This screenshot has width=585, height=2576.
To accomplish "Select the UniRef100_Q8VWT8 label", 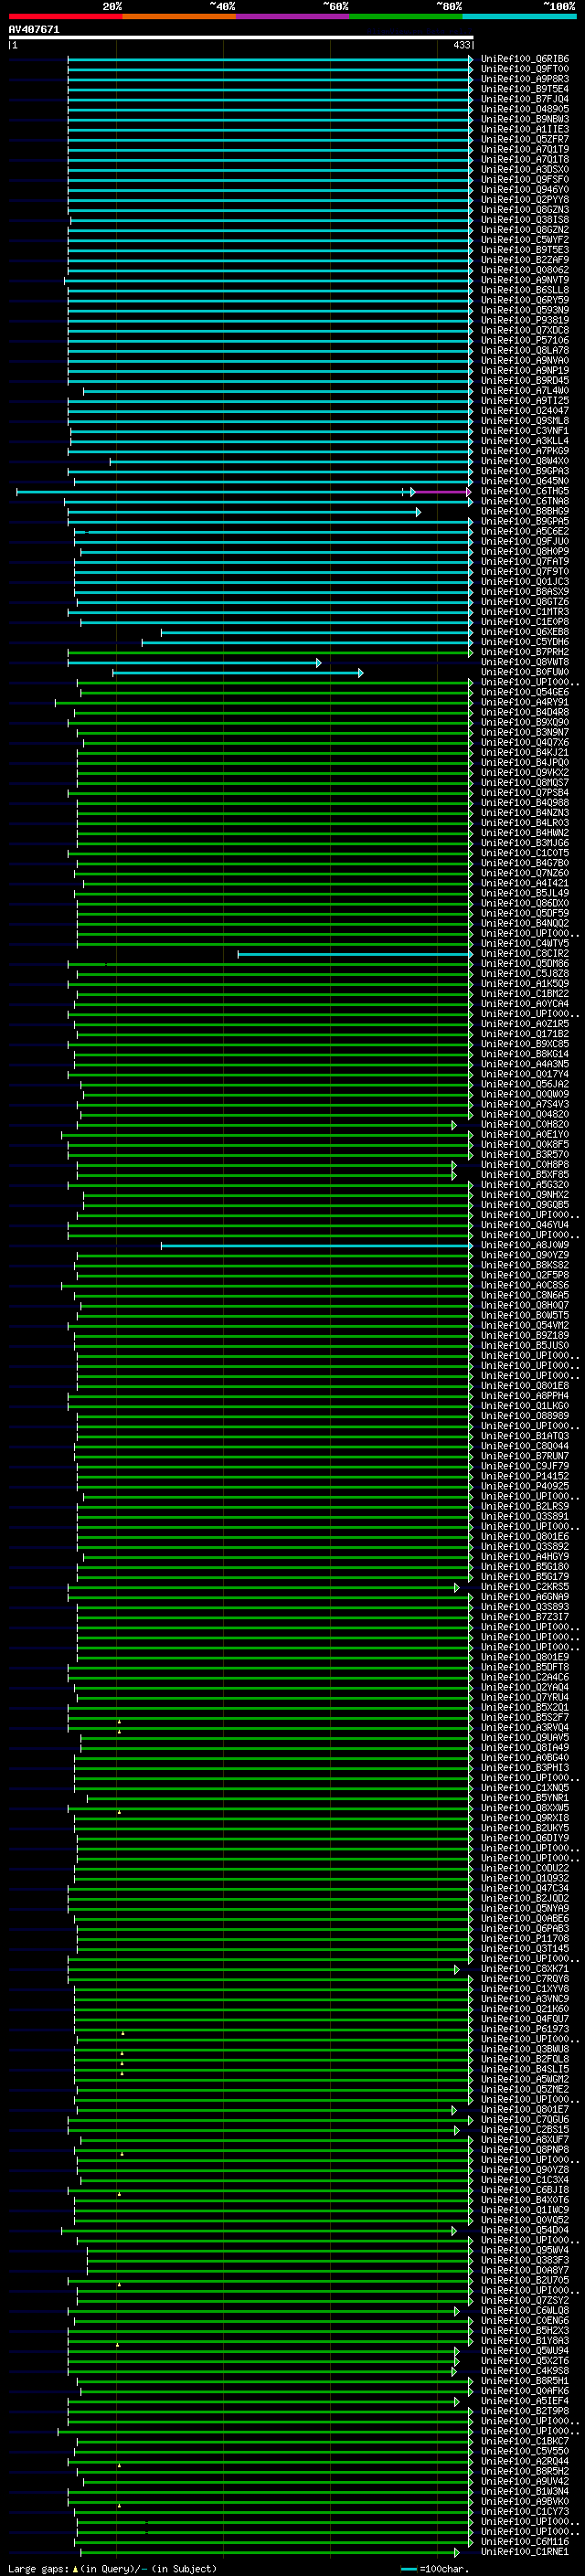I will click(525, 663).
